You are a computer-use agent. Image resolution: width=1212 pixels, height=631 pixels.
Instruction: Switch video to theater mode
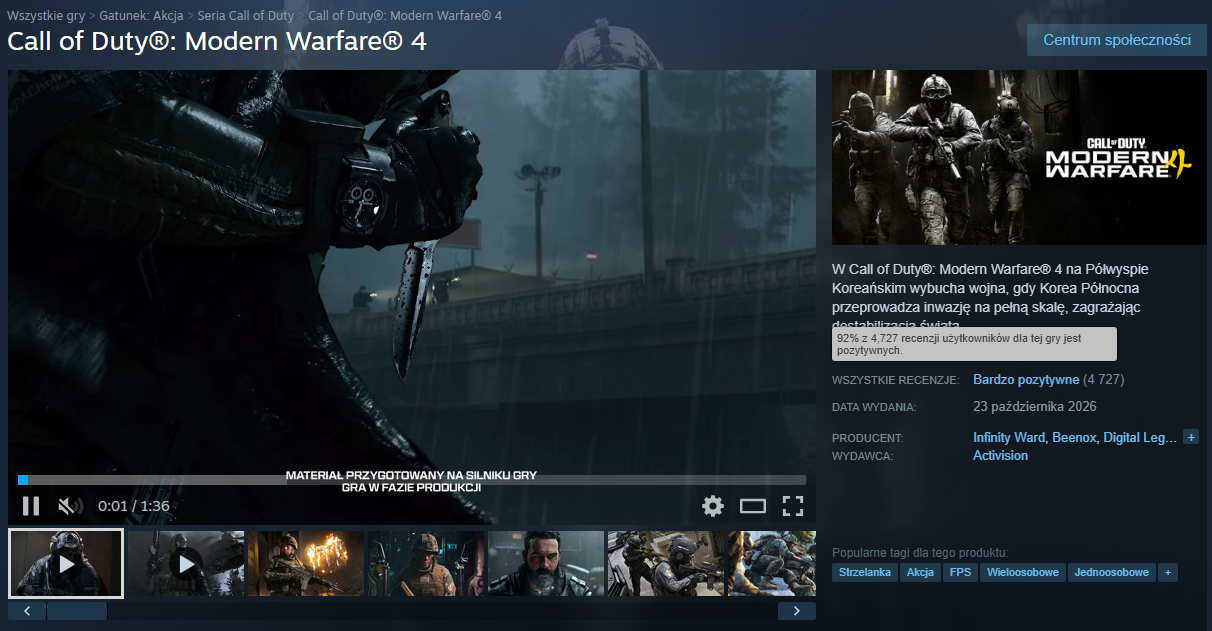(752, 506)
